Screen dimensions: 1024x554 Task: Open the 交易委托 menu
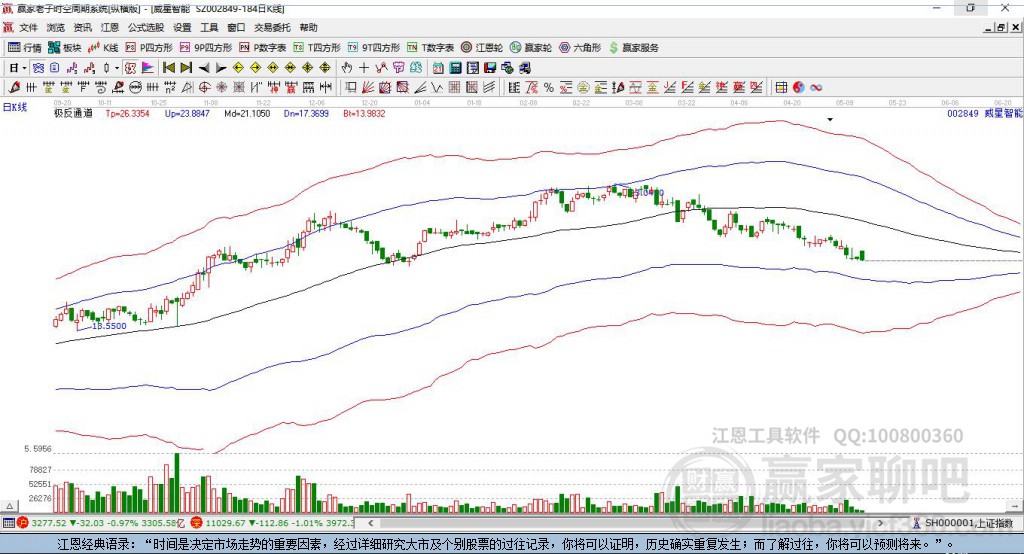272,27
